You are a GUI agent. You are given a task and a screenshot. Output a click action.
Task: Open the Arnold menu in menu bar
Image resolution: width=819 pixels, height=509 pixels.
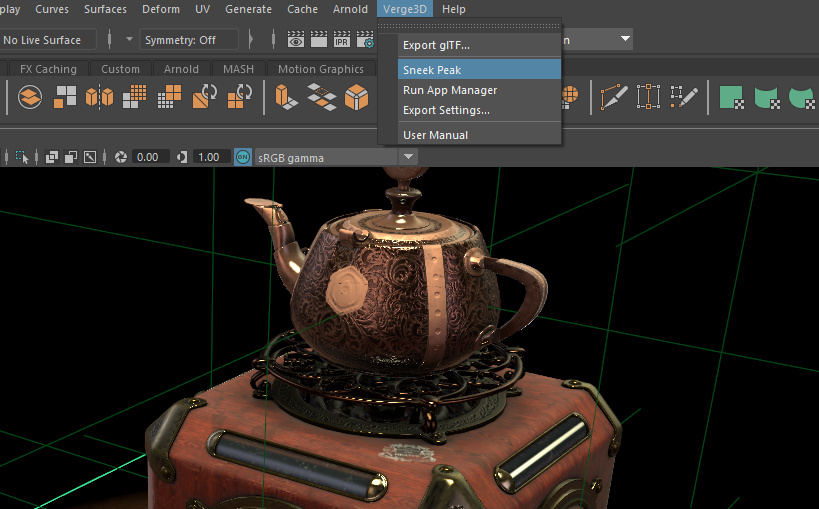click(x=350, y=9)
